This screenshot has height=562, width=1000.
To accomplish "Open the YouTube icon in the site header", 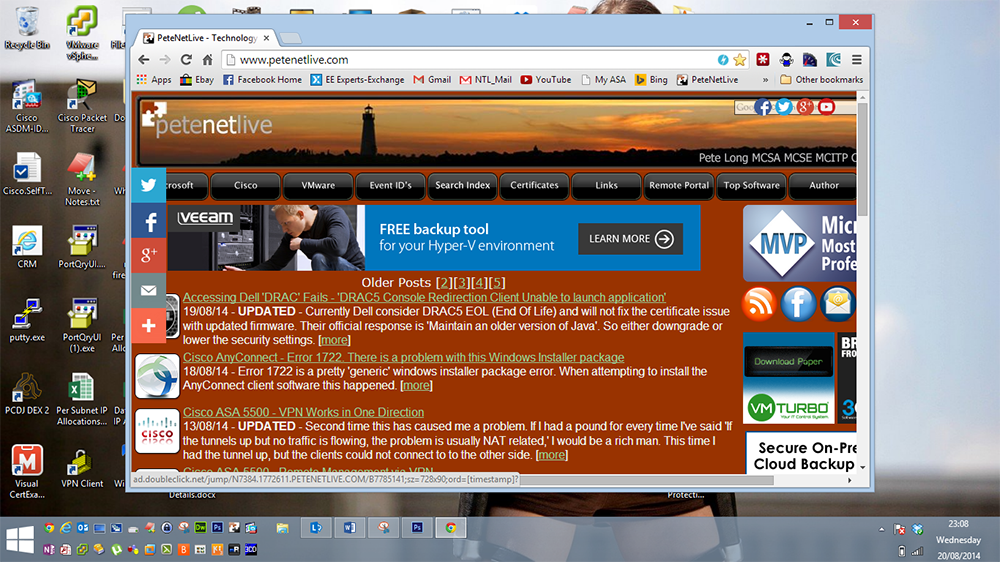I will click(827, 107).
